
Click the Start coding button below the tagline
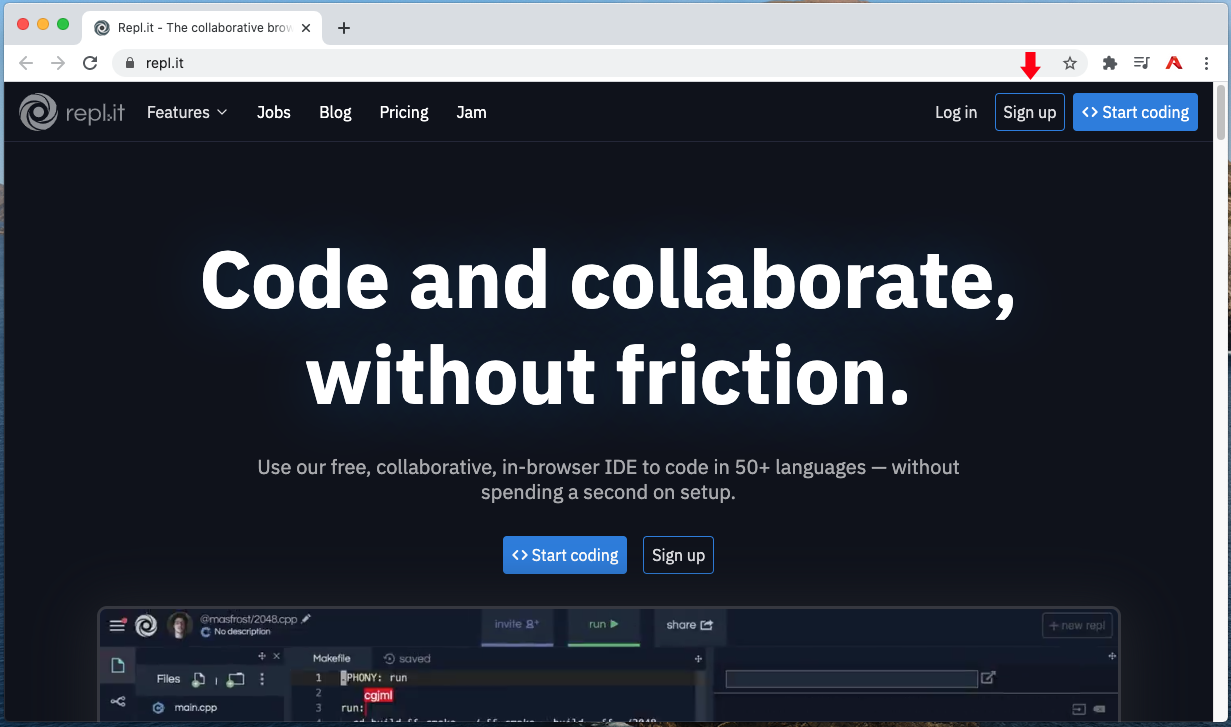click(565, 555)
